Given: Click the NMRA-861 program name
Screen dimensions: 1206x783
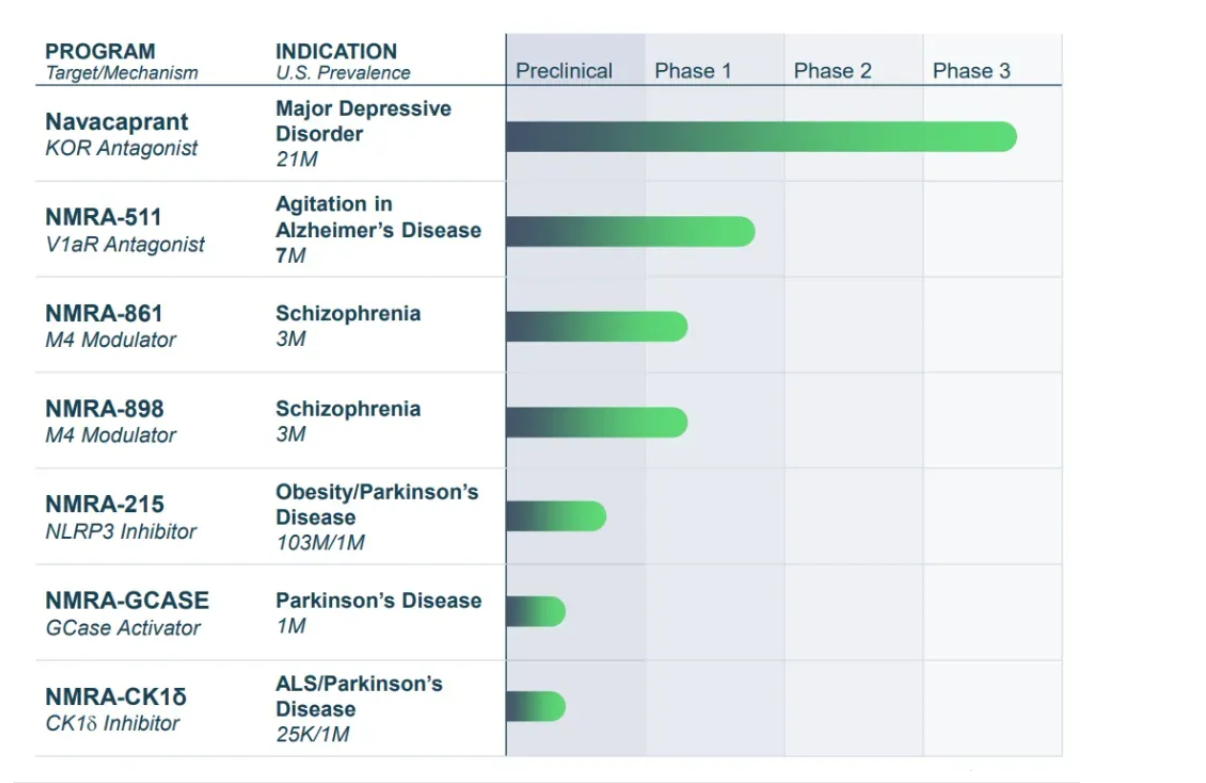Looking at the screenshot, I should 103,313.
